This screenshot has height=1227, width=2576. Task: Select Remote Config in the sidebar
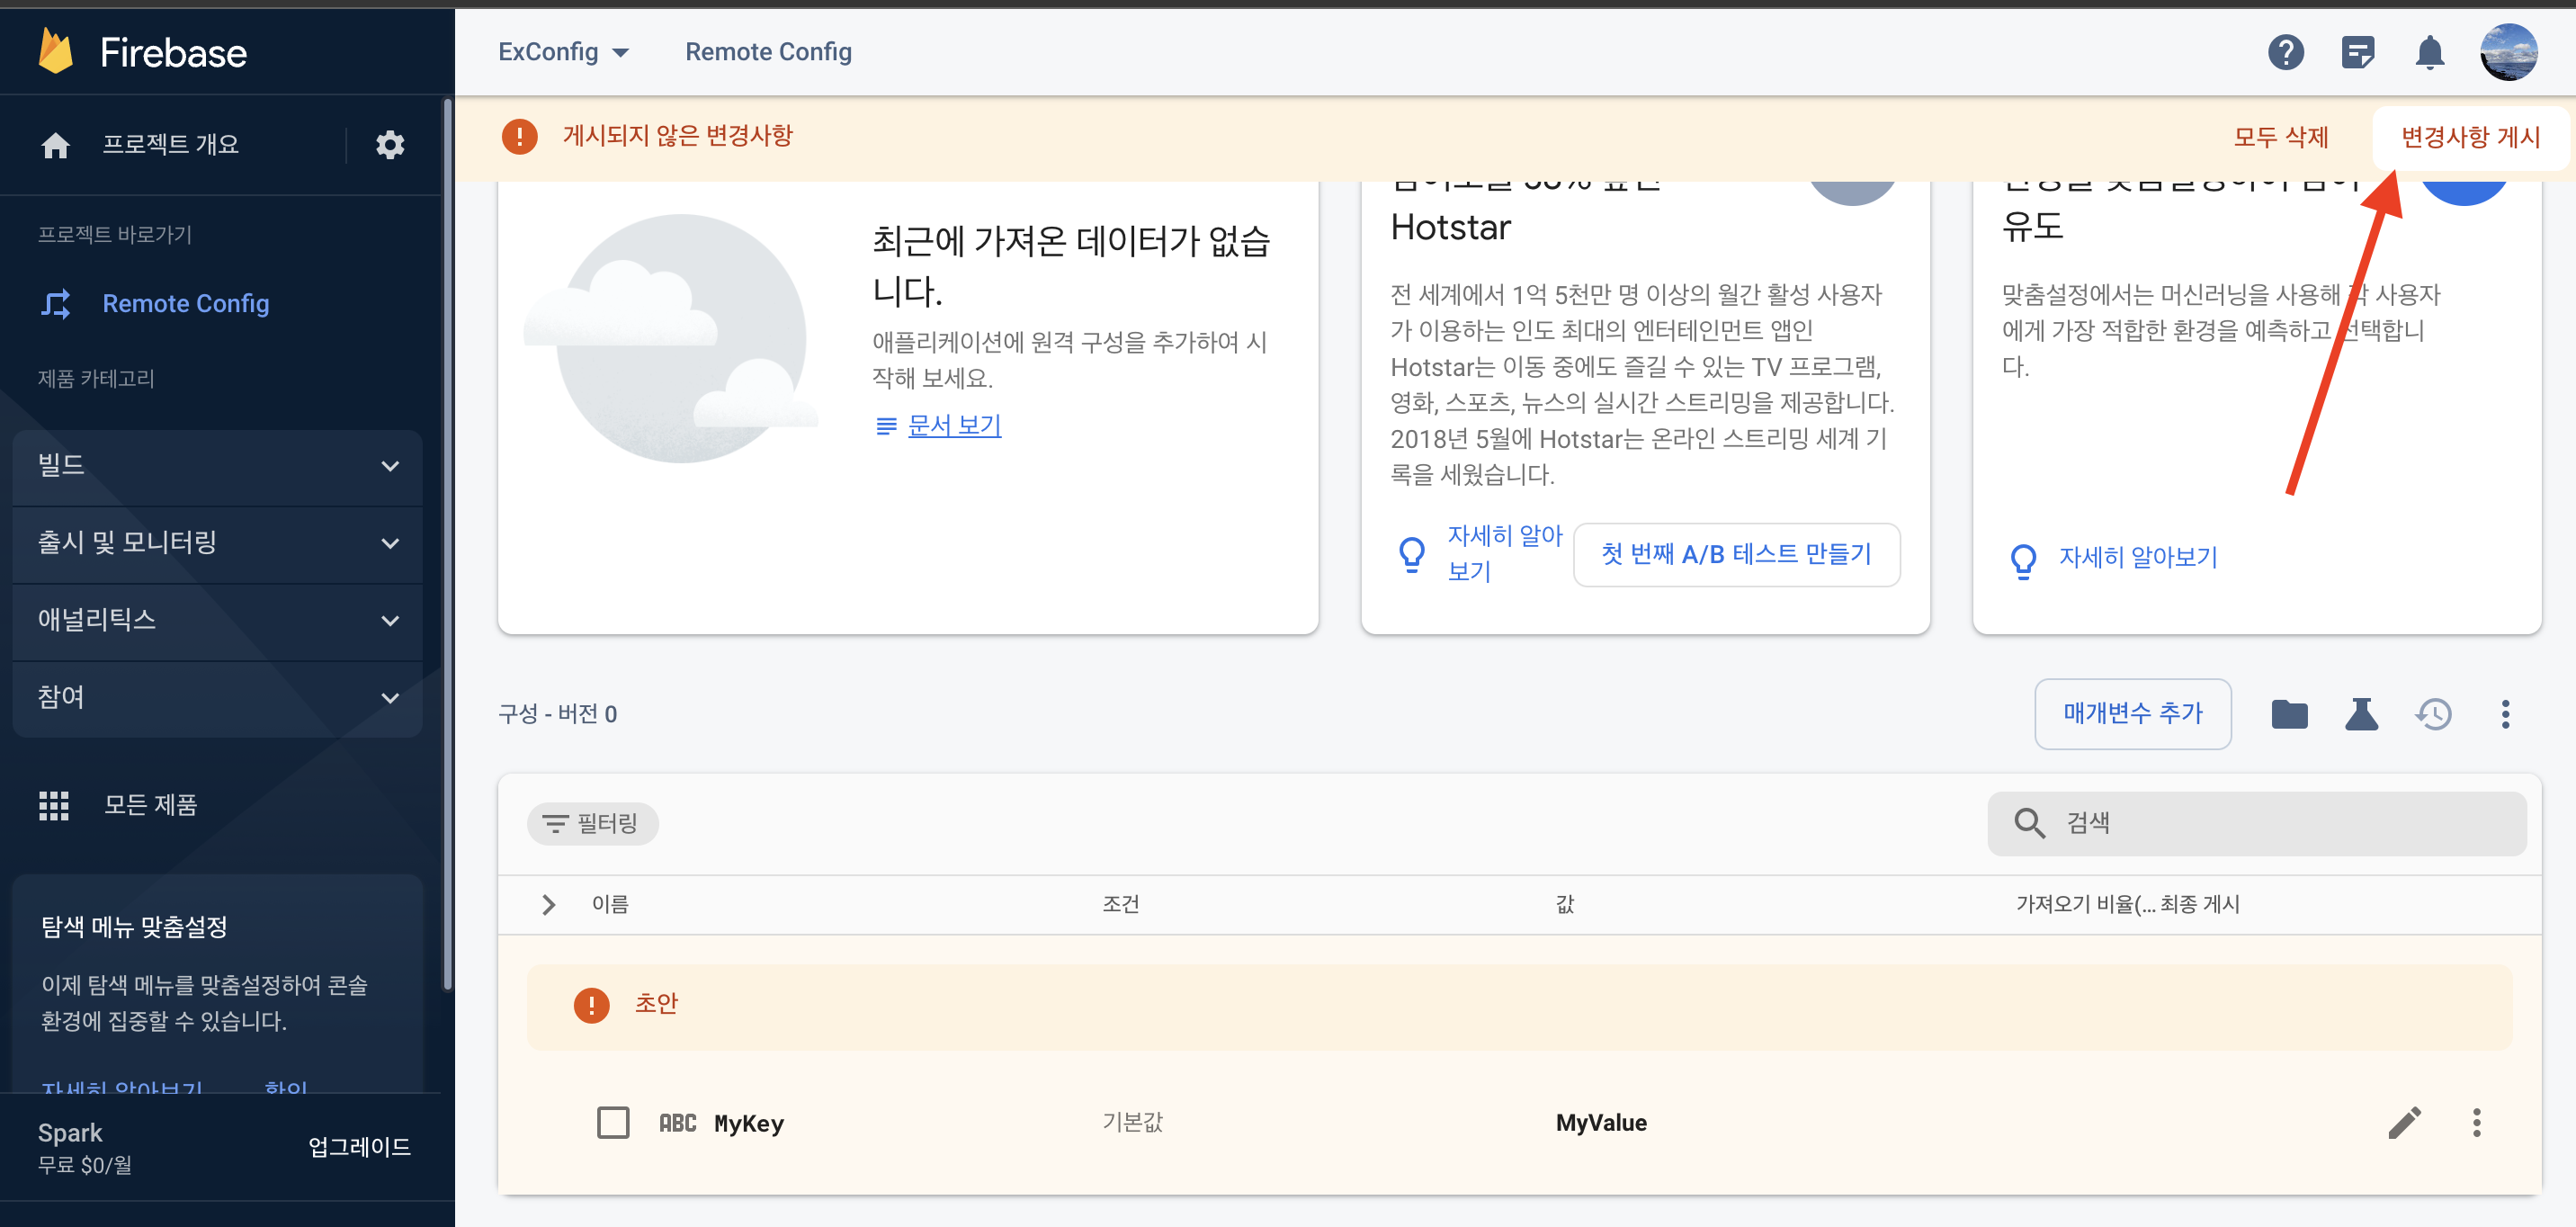pos(185,303)
